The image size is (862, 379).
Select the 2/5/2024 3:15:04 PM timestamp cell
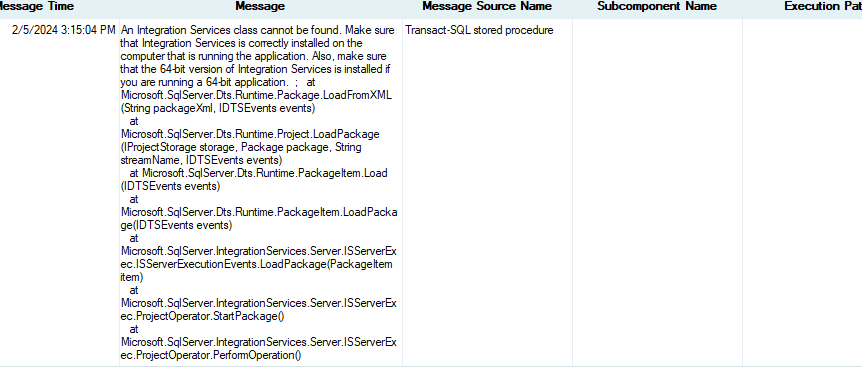coord(64,30)
